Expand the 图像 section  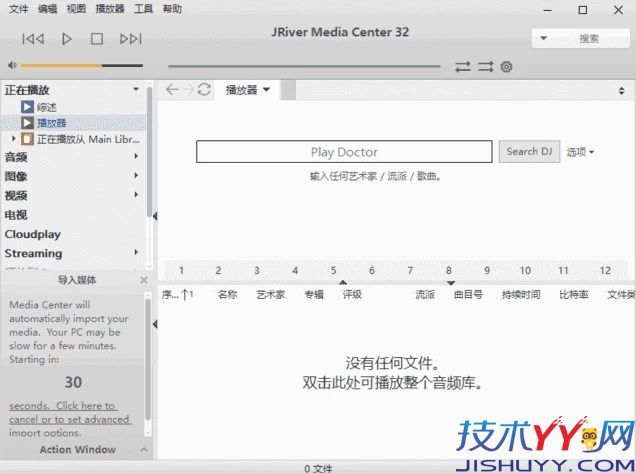[136, 175]
